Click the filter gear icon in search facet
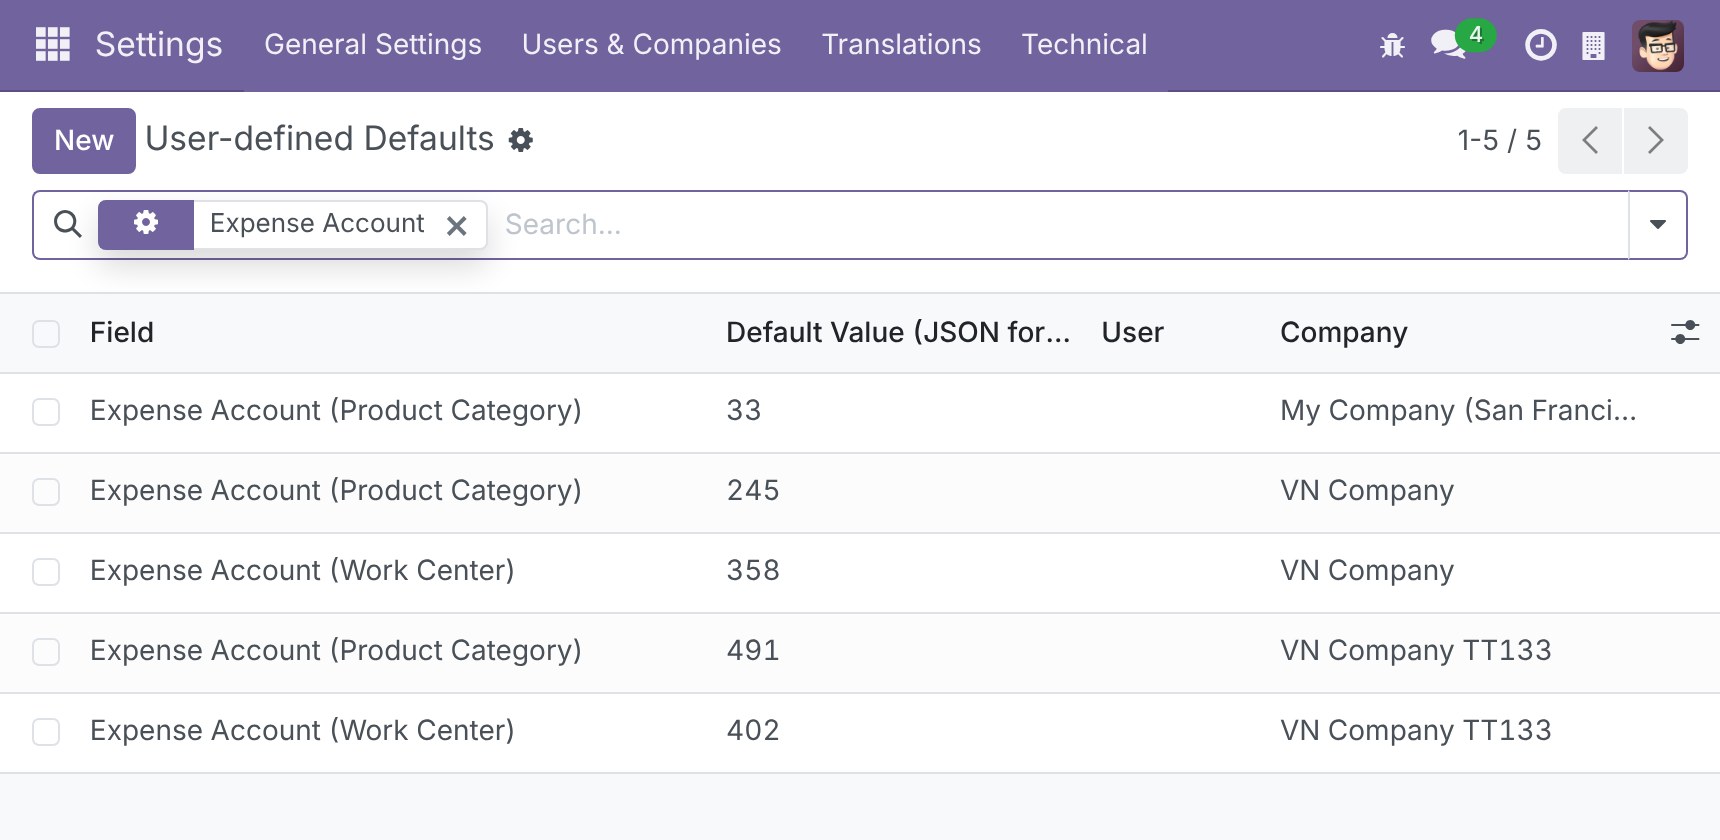The image size is (1720, 840). click(146, 223)
